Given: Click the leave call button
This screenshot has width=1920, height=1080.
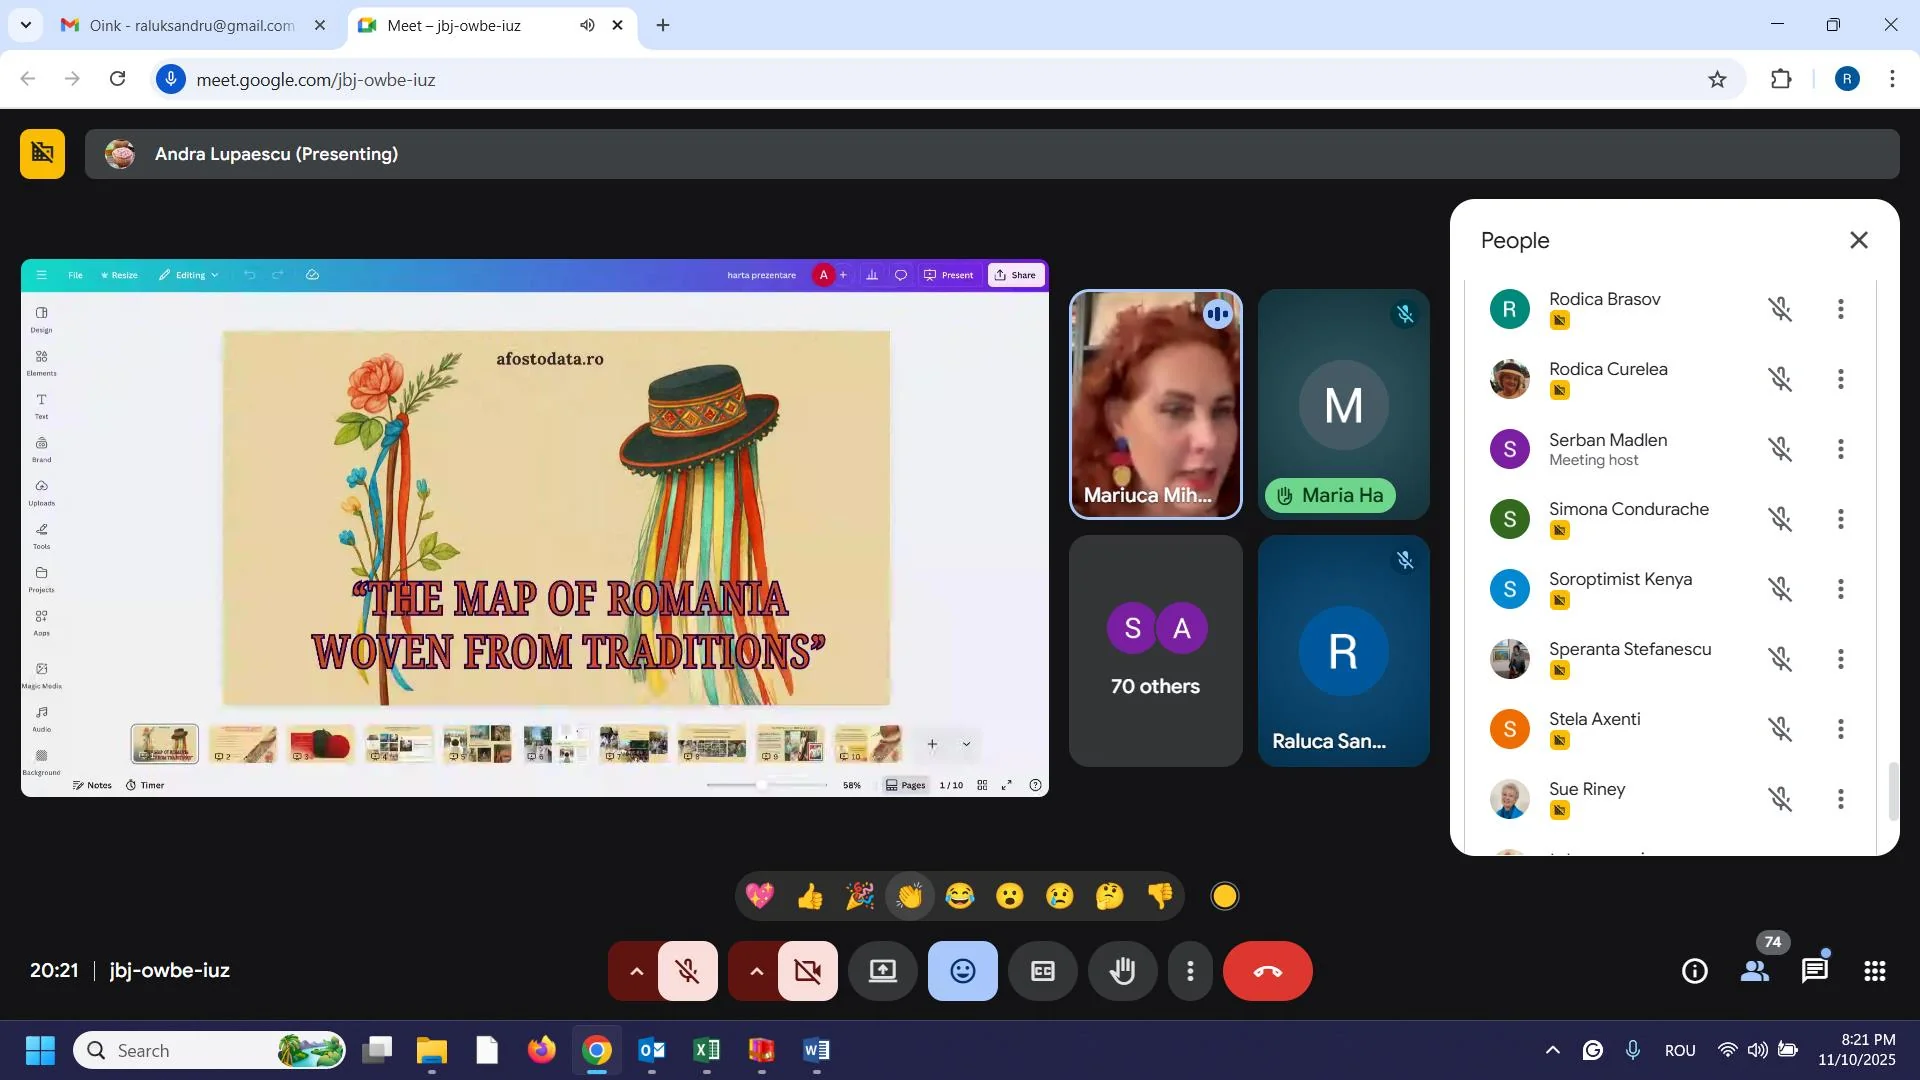Looking at the screenshot, I should pyautogui.click(x=1267, y=971).
